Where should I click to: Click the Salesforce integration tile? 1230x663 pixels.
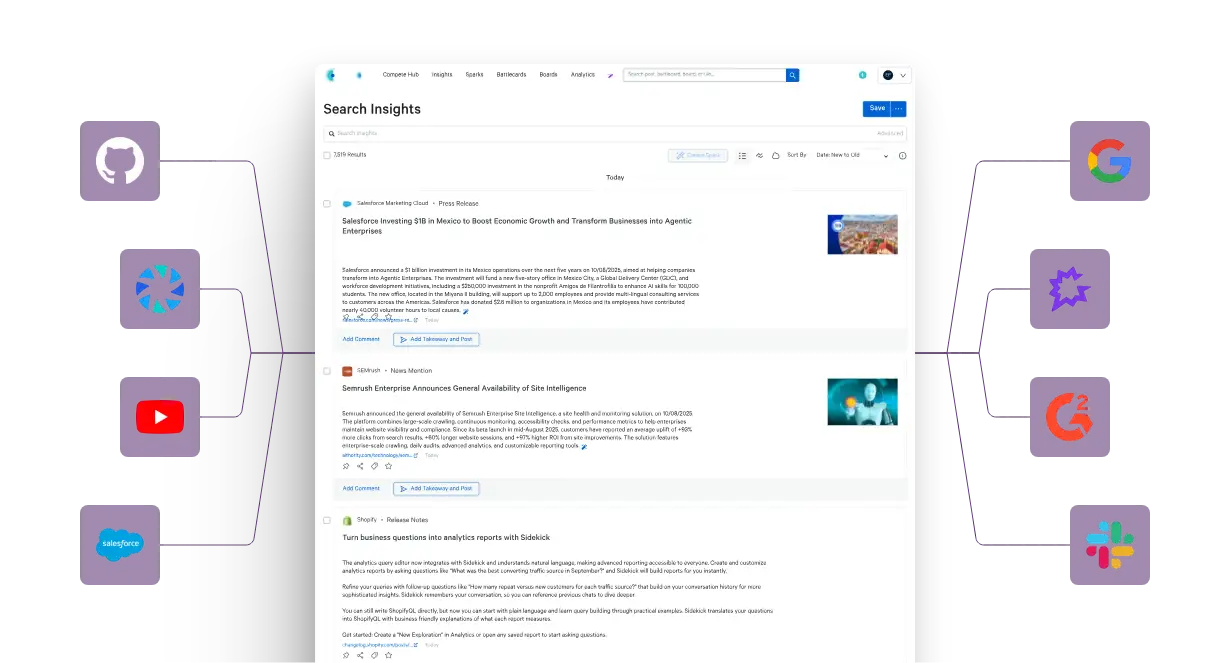[120, 545]
